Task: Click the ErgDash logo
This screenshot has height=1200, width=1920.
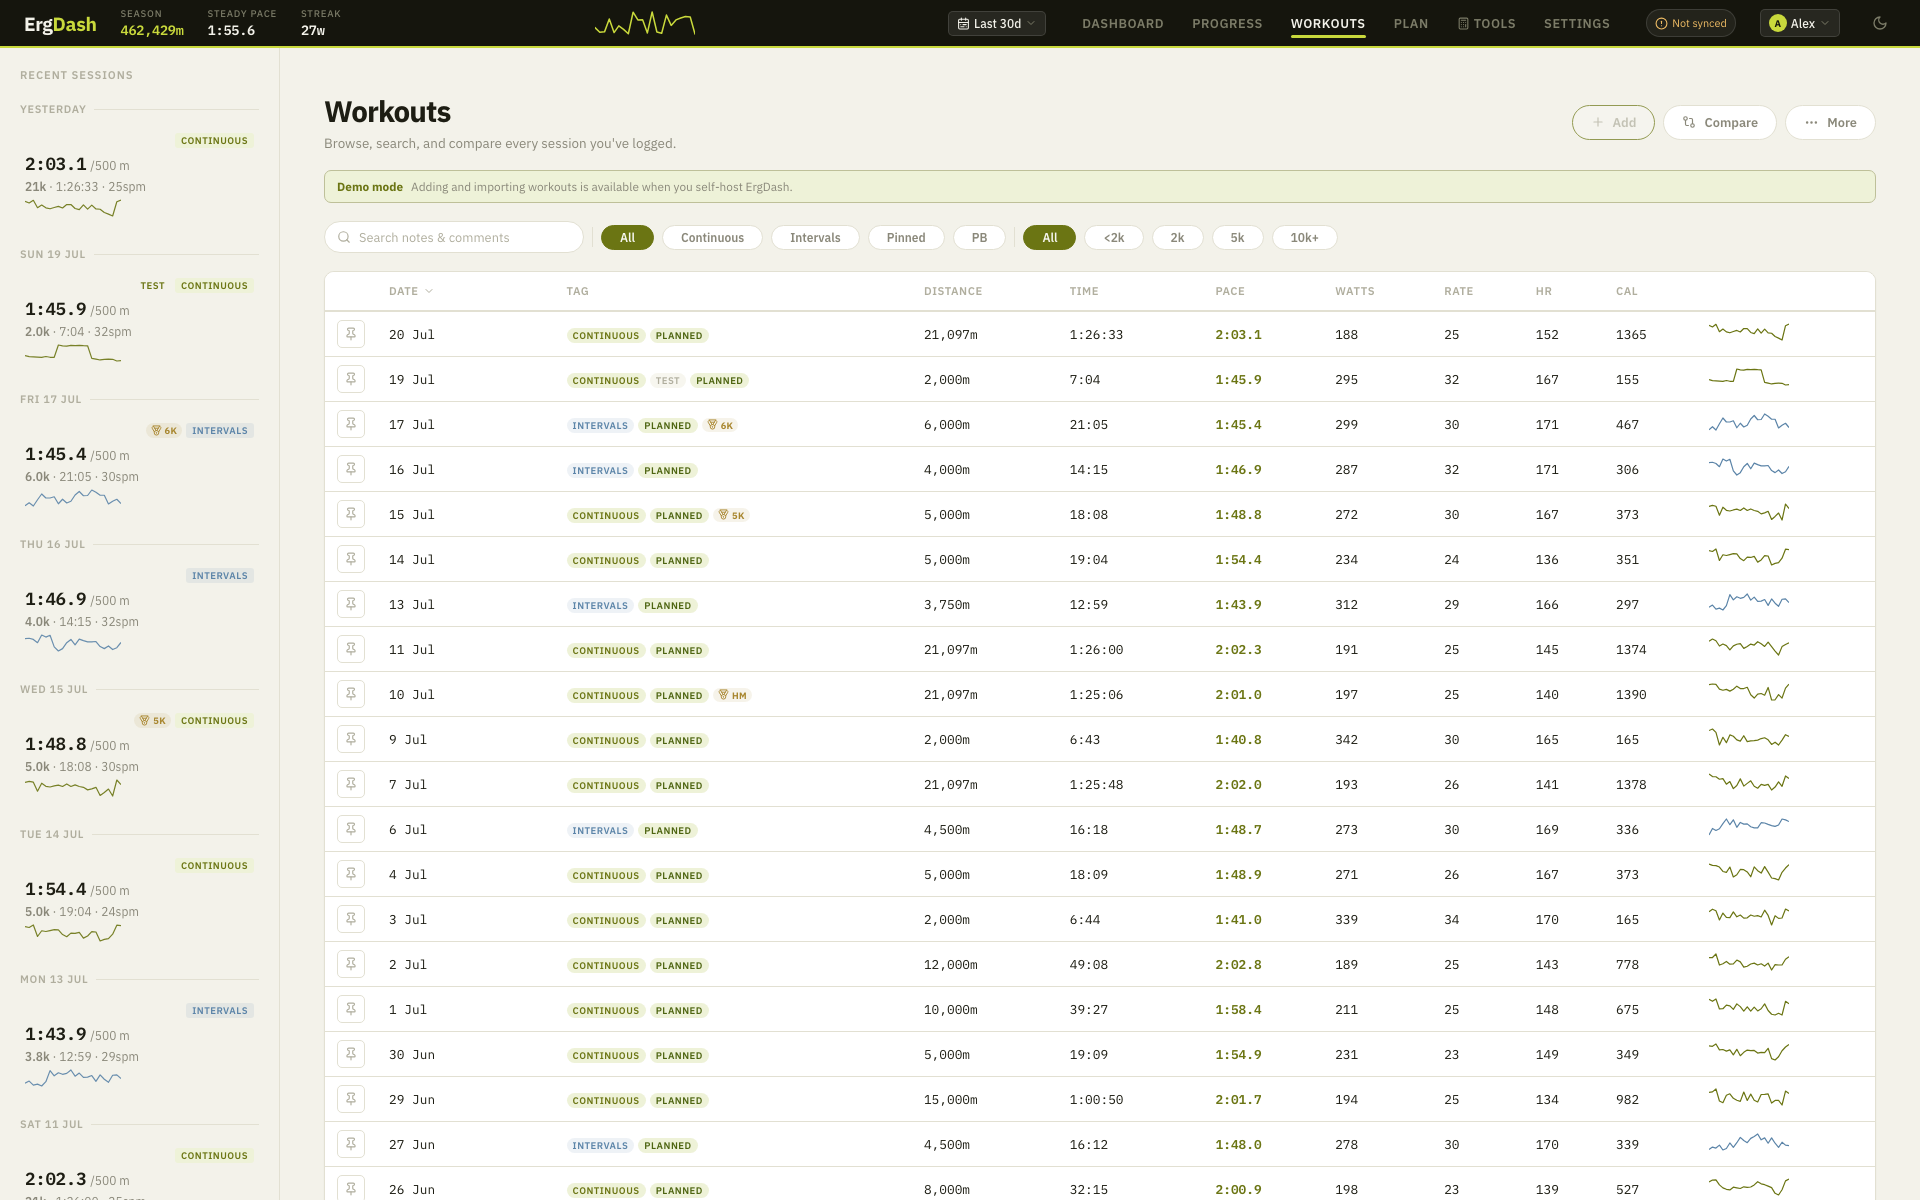Action: tap(60, 24)
